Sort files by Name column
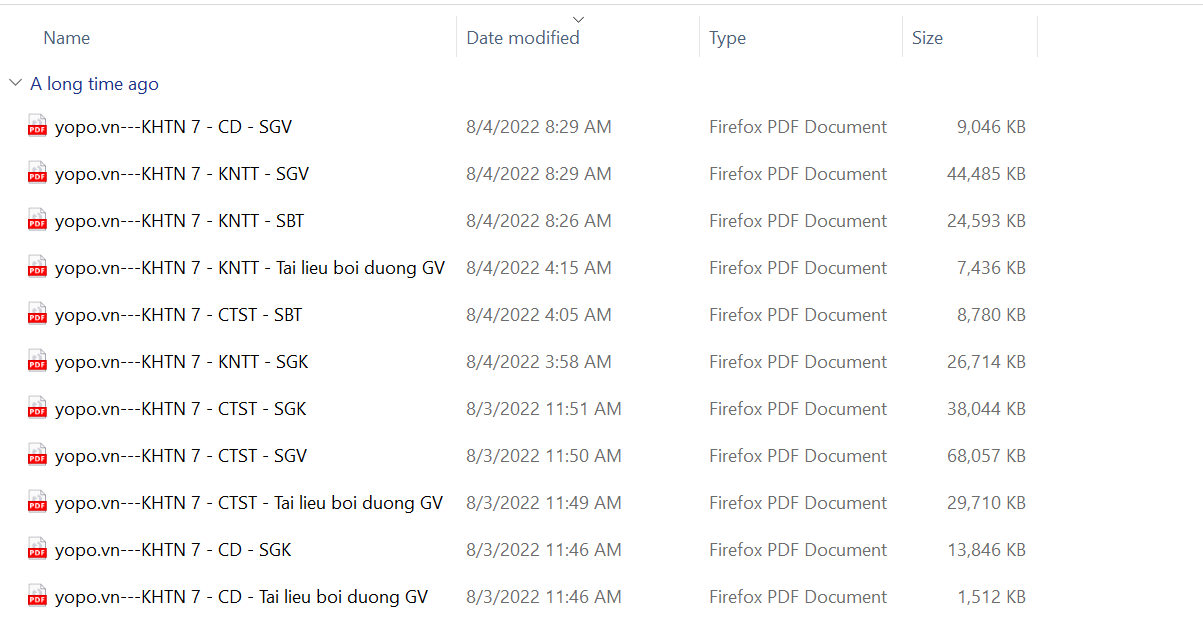Screen dimensions: 1203x638 point(67,38)
